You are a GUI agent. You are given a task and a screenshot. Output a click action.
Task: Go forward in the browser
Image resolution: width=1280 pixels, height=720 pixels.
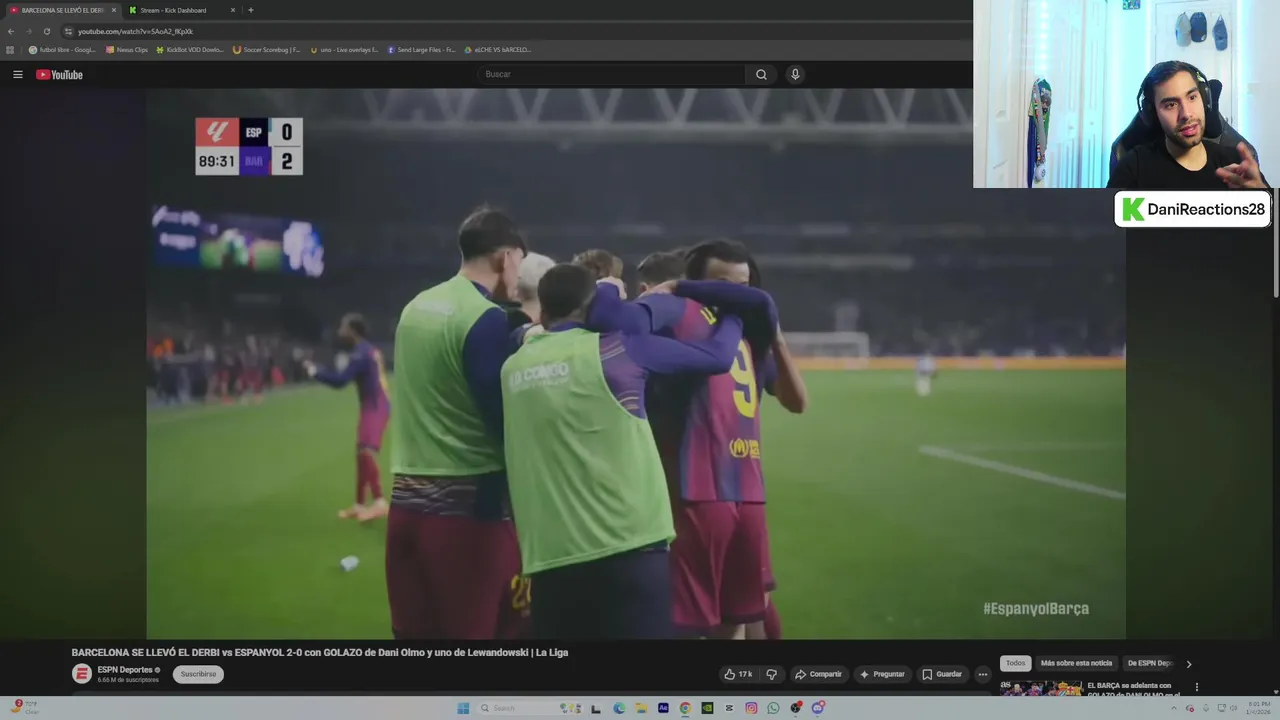point(28,31)
